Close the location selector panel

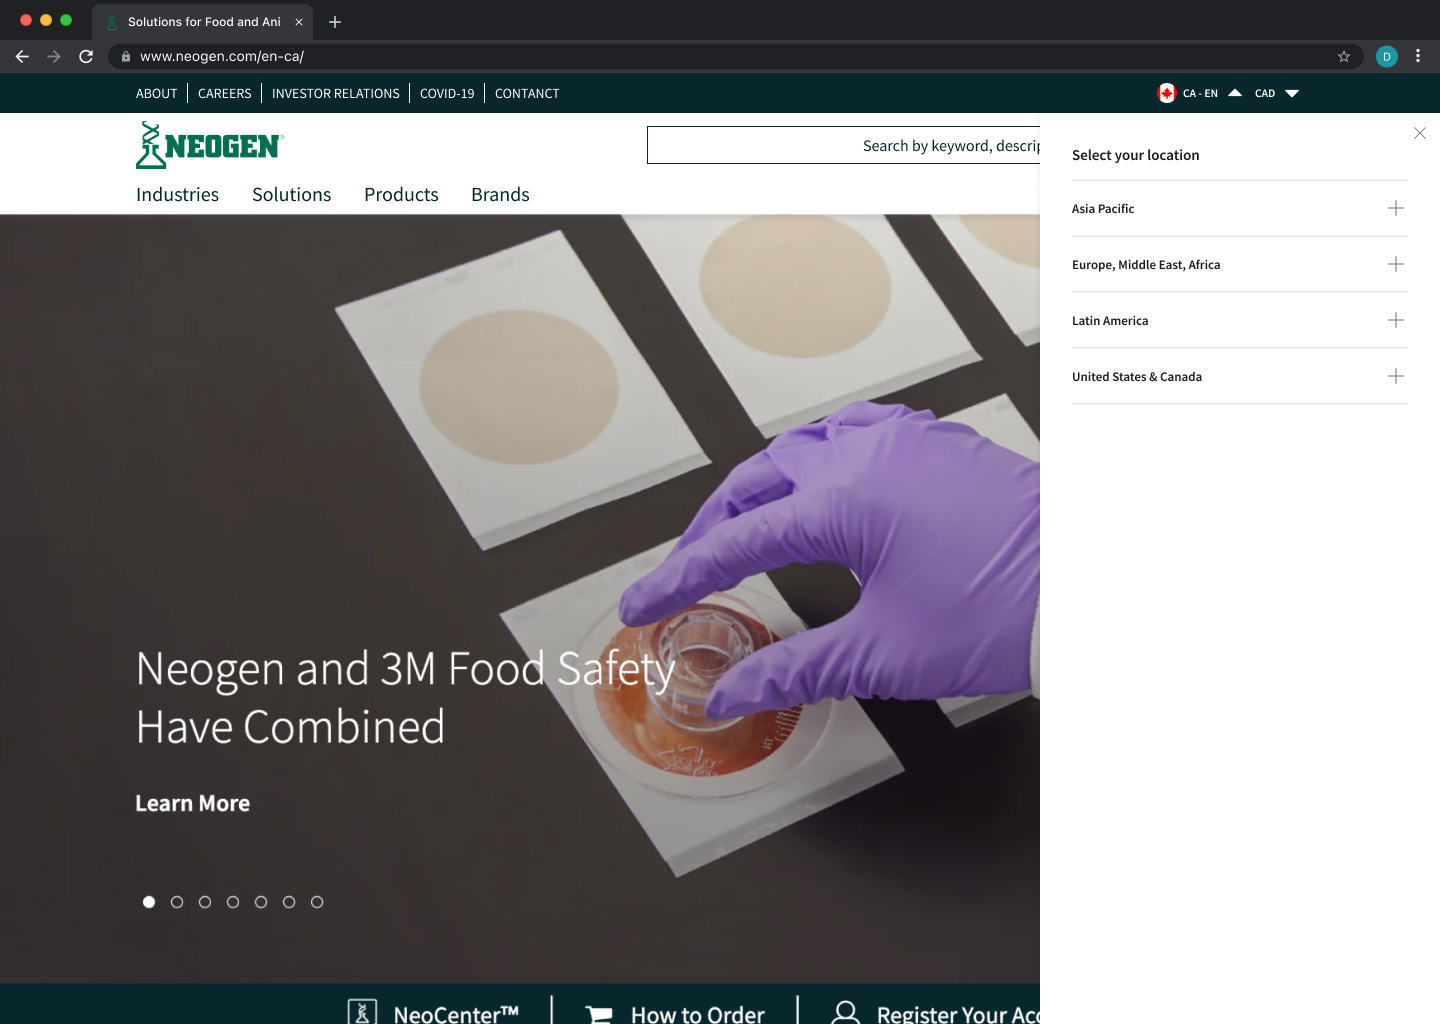[1420, 133]
